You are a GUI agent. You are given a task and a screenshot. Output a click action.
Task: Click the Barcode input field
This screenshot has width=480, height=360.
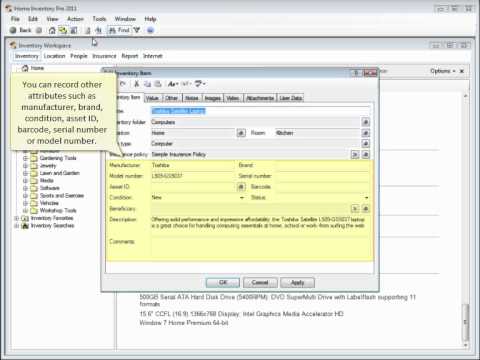click(322, 187)
